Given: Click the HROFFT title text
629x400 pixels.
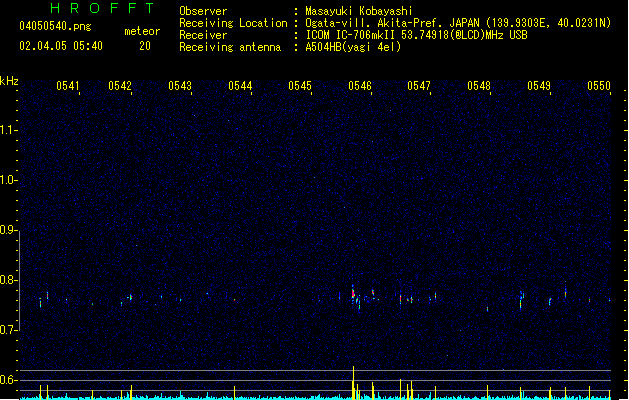Looking at the screenshot, I should (x=102, y=8).
